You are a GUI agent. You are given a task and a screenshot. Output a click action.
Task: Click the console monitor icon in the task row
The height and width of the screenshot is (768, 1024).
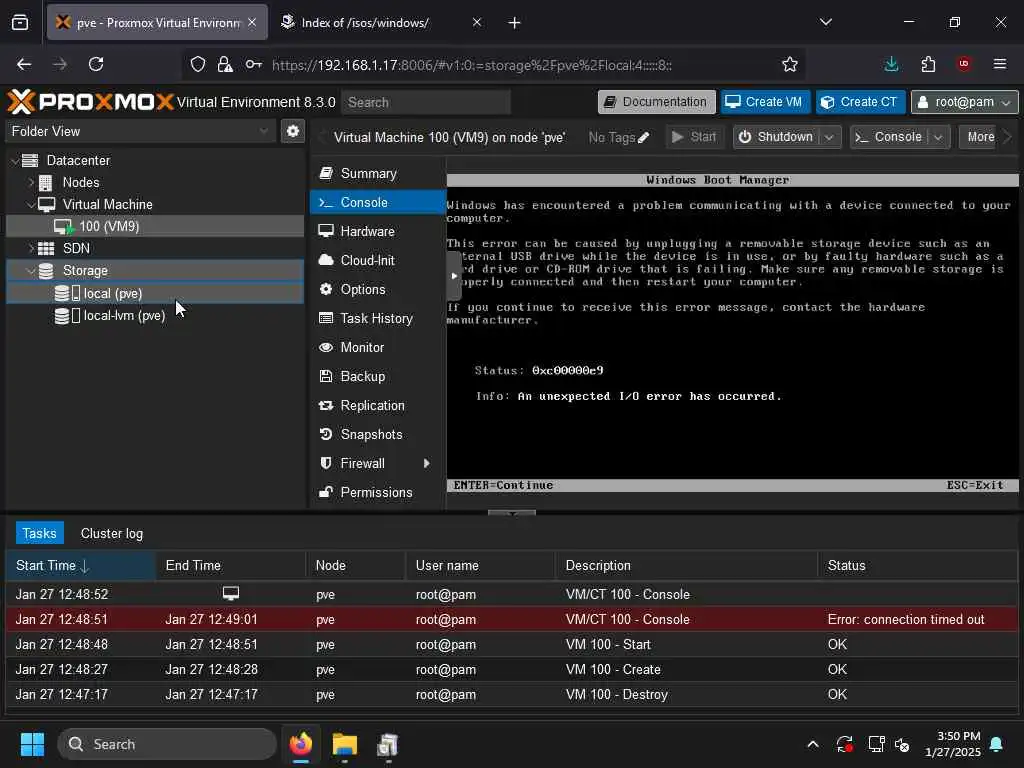pyautogui.click(x=231, y=594)
